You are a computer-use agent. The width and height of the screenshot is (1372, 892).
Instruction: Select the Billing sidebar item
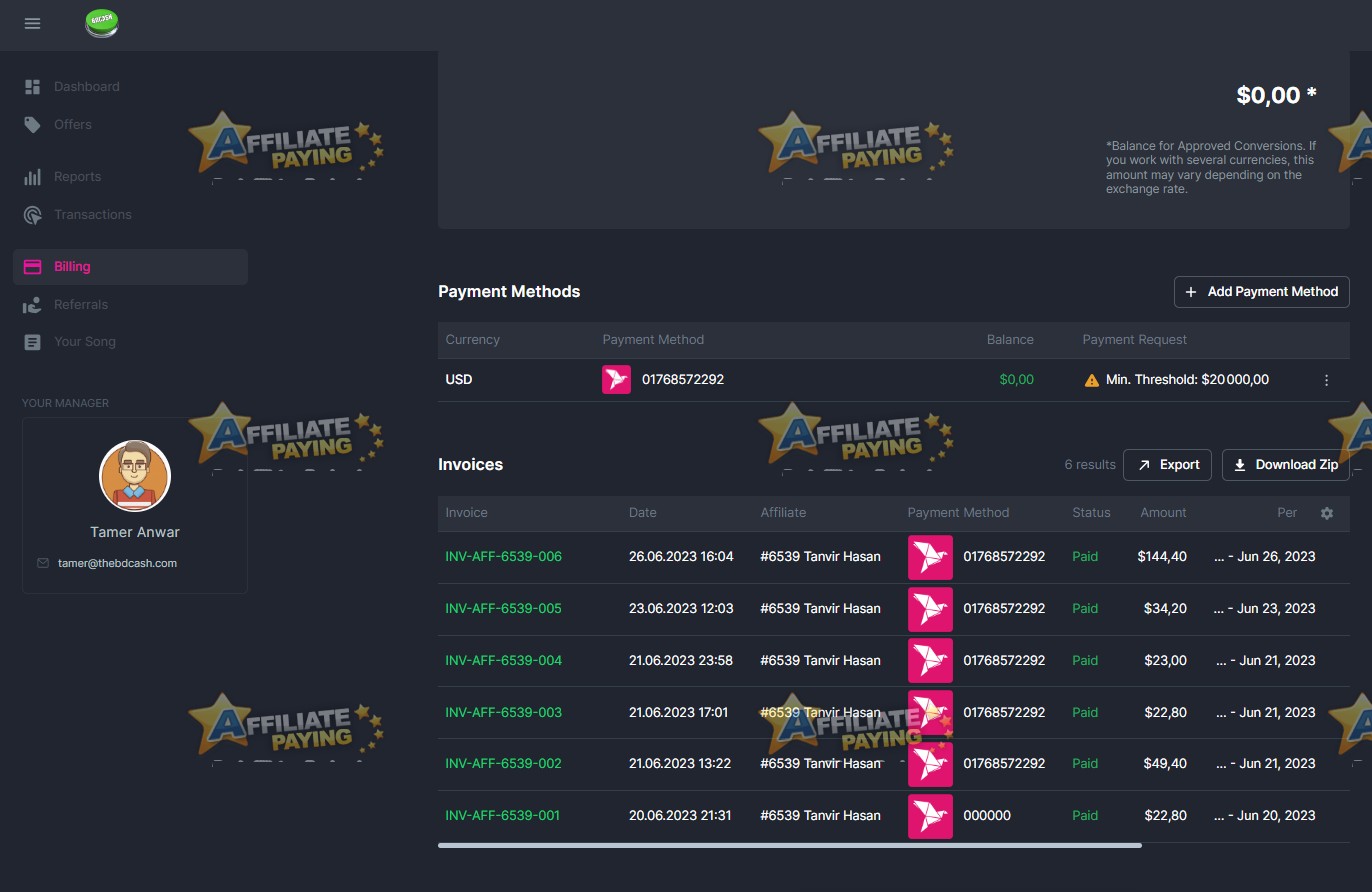(130, 267)
